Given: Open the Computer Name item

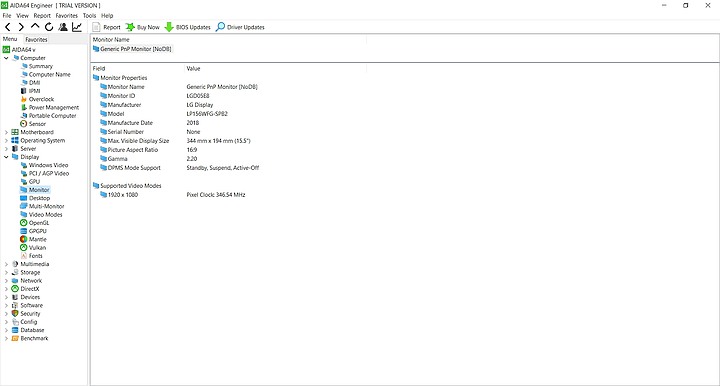Looking at the screenshot, I should coord(50,74).
